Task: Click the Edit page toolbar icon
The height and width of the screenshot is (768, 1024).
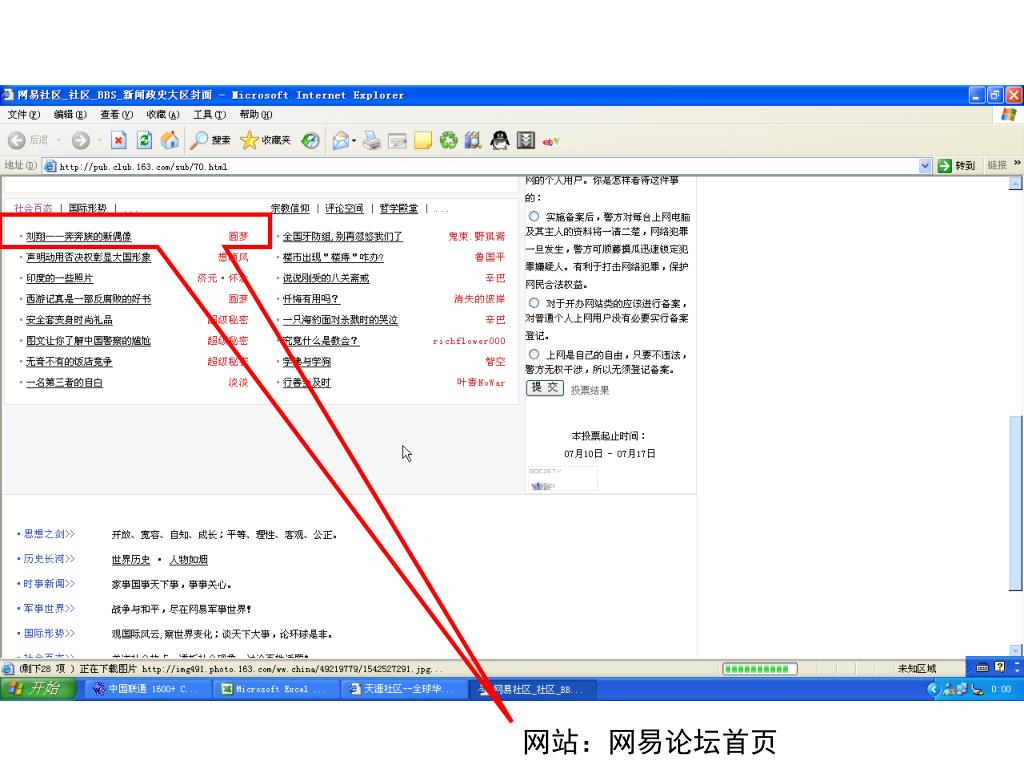Action: (397, 140)
